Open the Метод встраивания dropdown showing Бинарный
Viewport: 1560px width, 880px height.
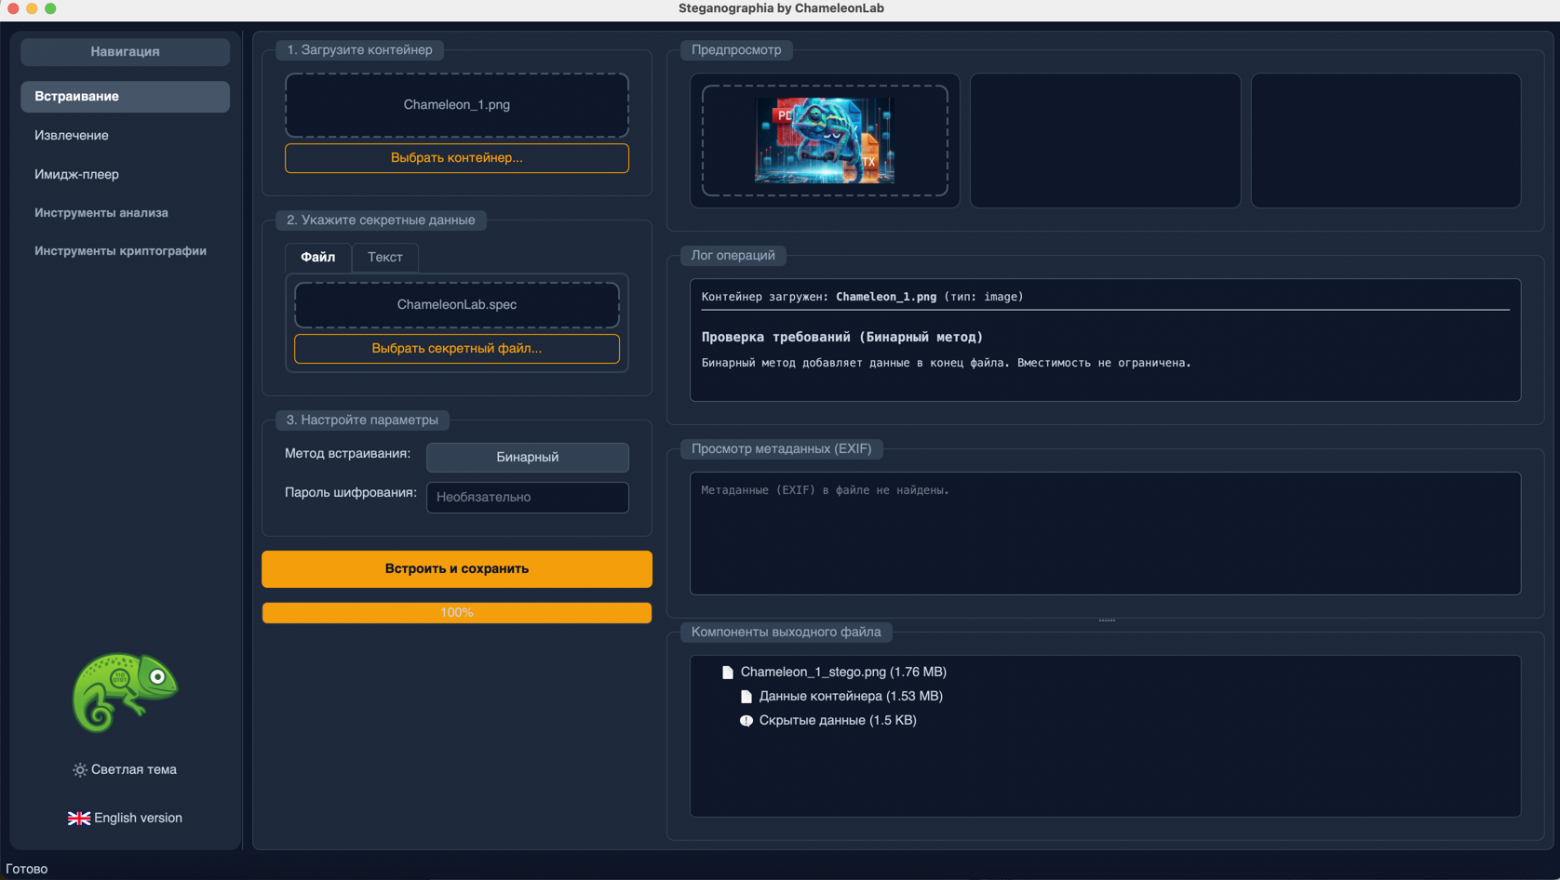(527, 457)
